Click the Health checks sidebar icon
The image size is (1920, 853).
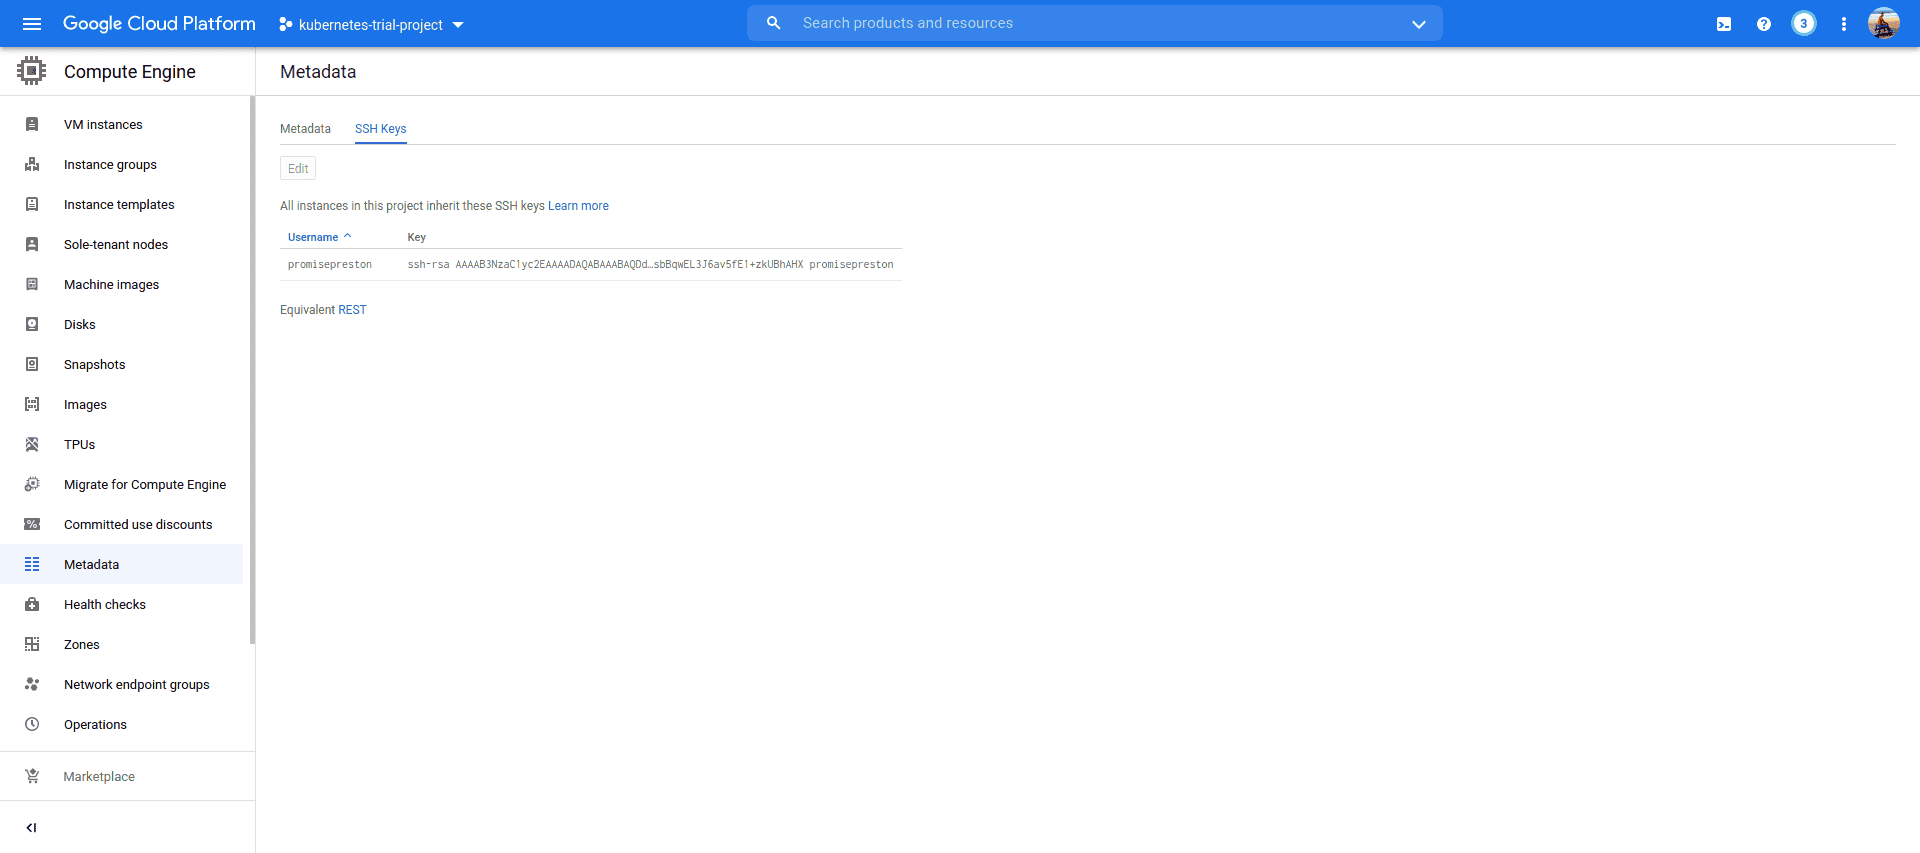pyautogui.click(x=32, y=604)
